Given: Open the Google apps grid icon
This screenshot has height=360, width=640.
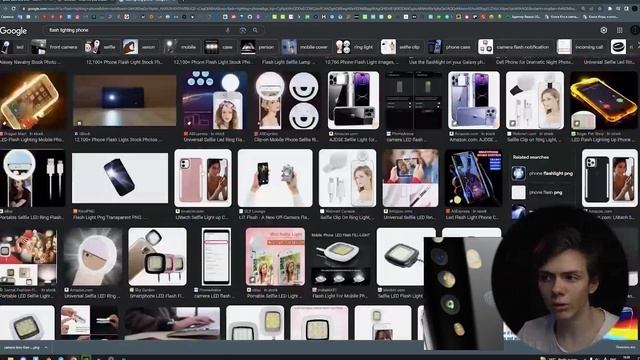Looking at the screenshot, I should tap(620, 30).
